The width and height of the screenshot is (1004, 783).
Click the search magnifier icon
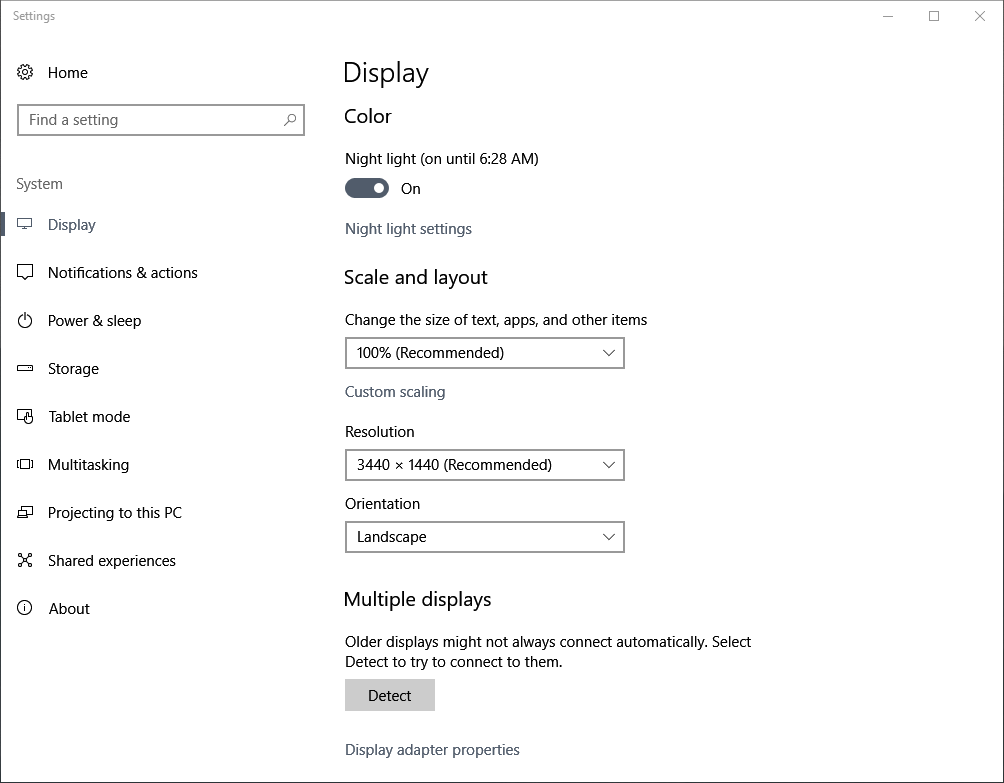[x=290, y=120]
